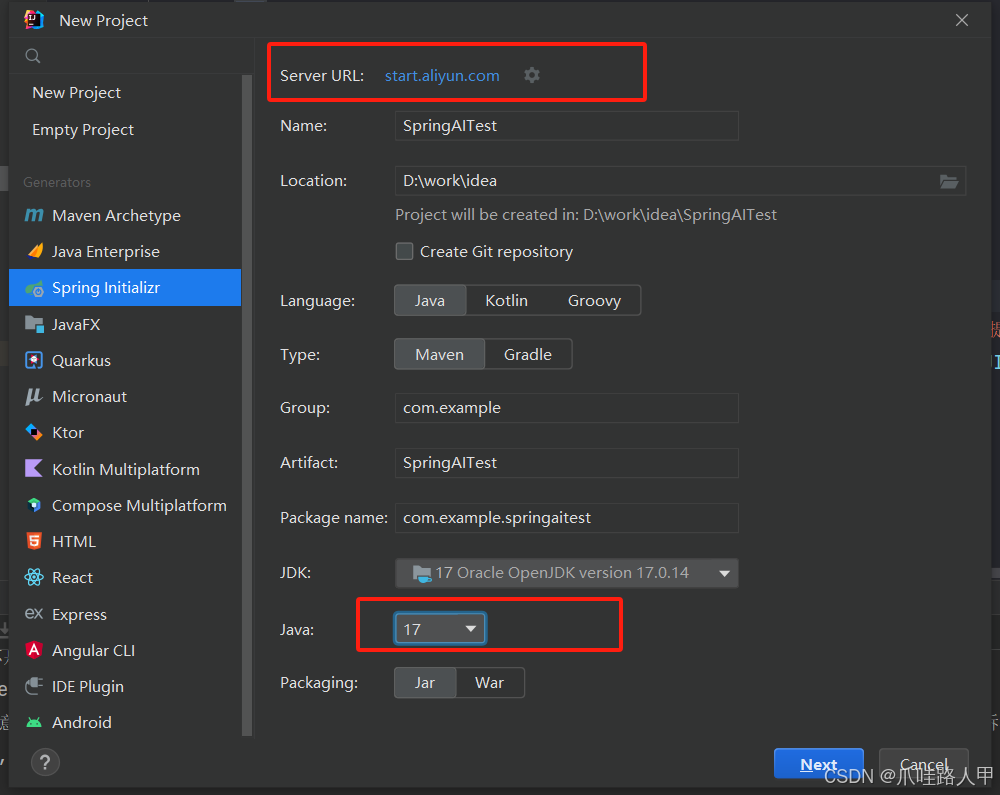Click the generators list scrollbar
The height and width of the screenshot is (795, 1000).
pyautogui.click(x=247, y=405)
